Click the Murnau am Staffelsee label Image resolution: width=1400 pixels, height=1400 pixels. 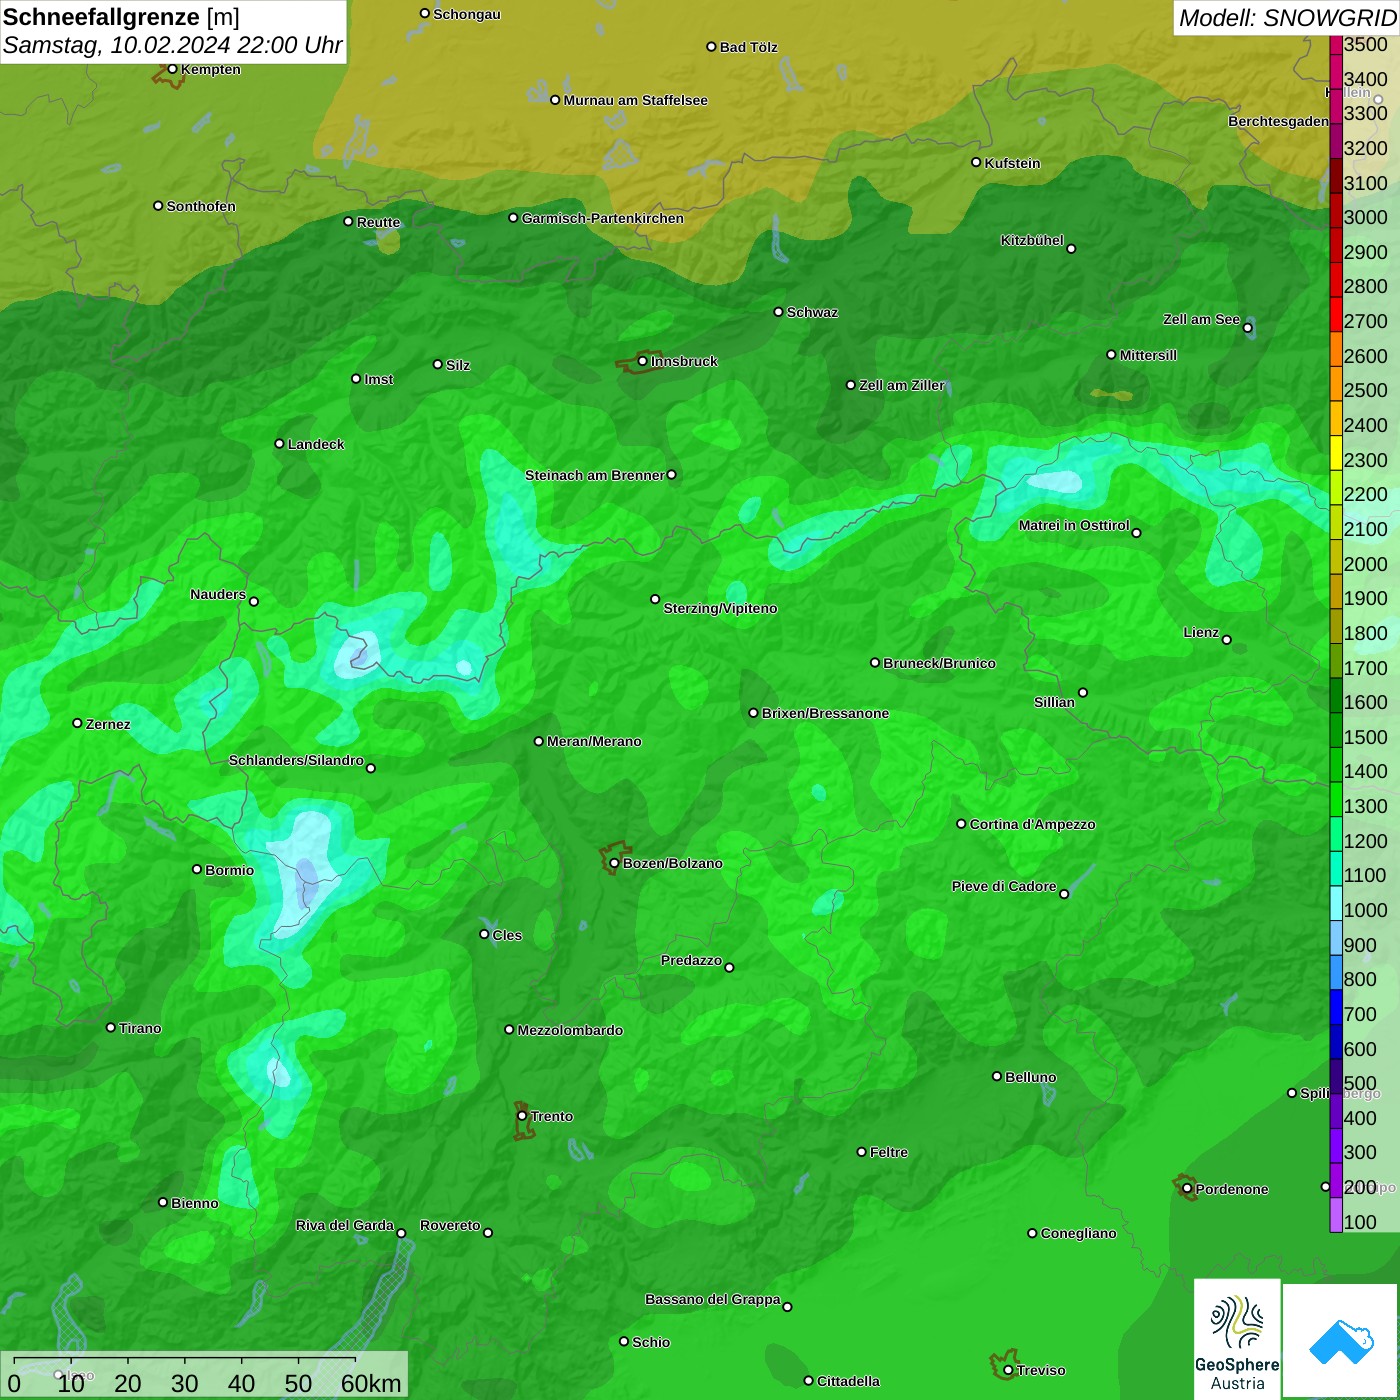[x=635, y=100]
